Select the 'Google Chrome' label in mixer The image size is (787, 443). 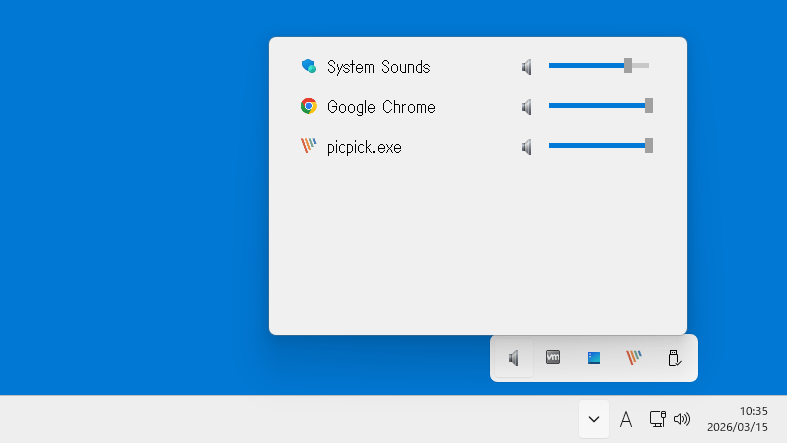381,107
